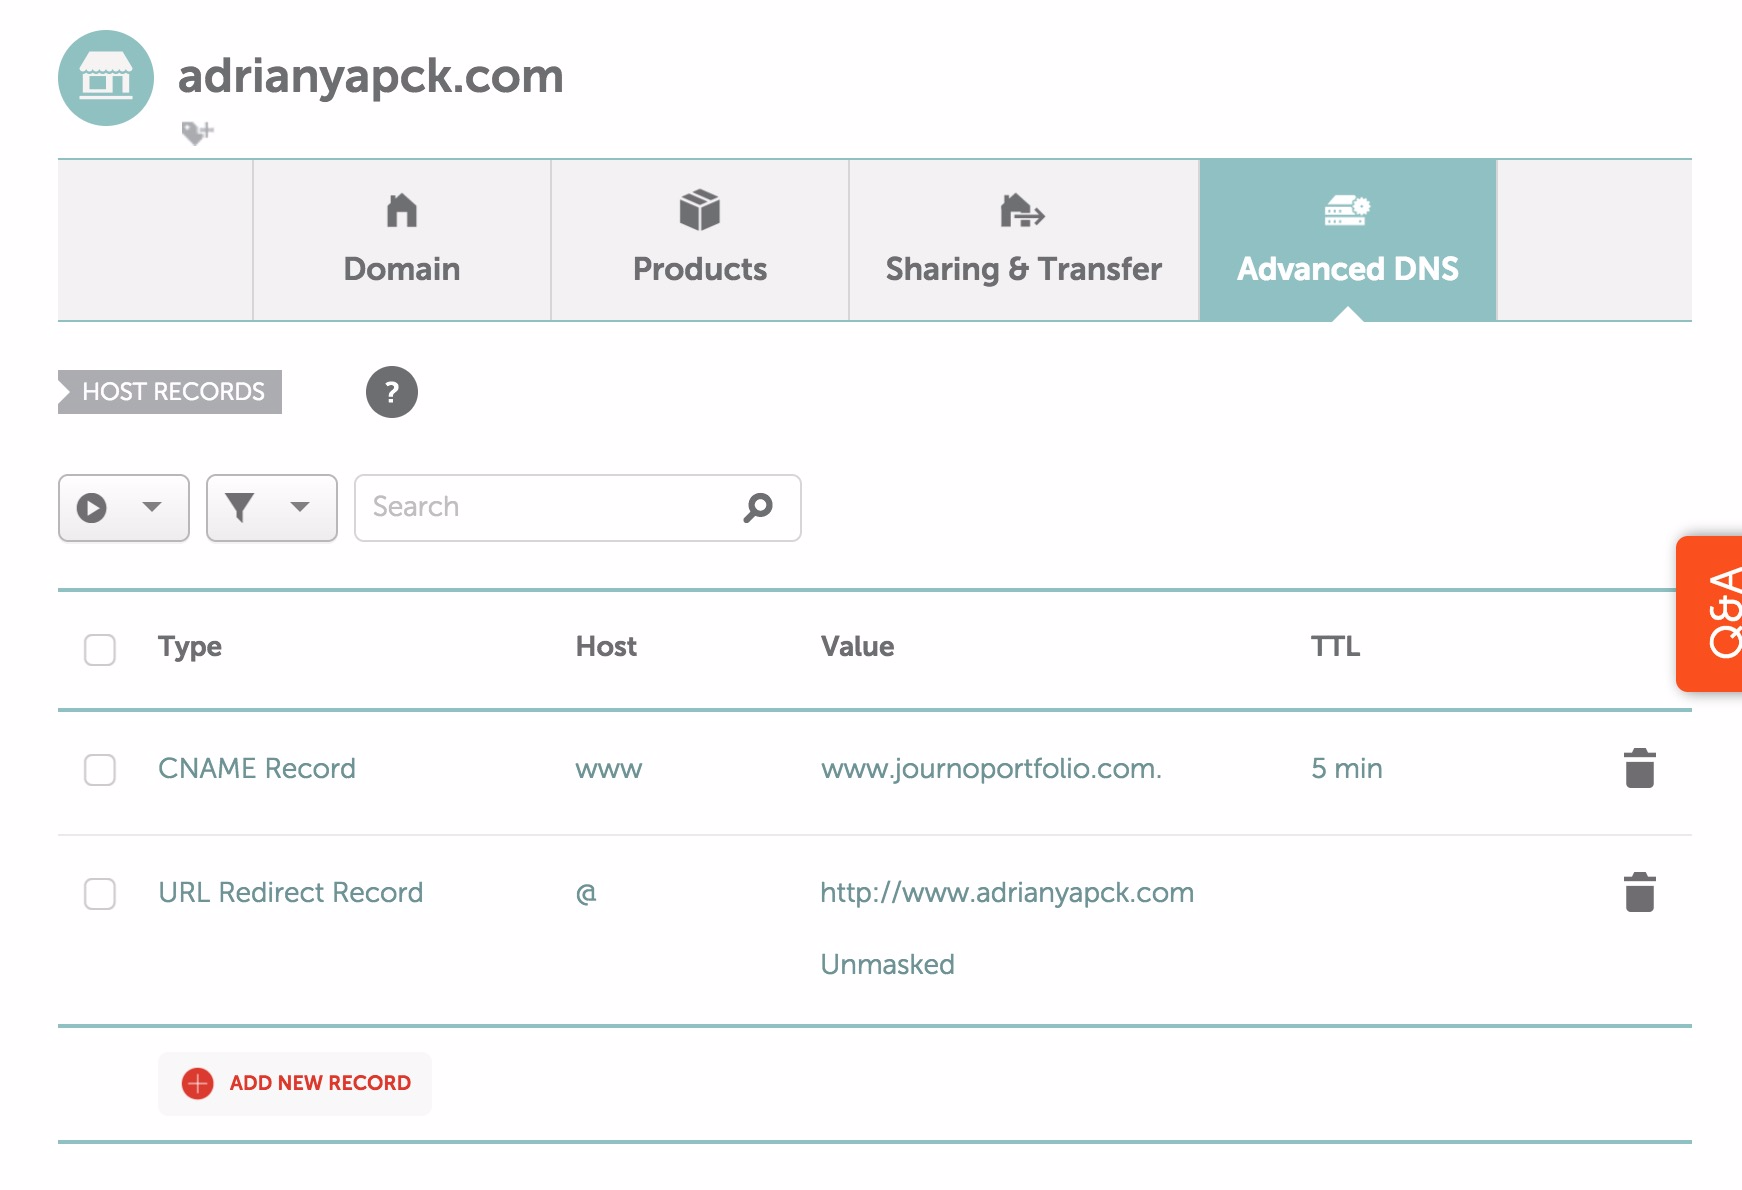Click the Host column header
This screenshot has width=1742, height=1190.
tap(606, 646)
